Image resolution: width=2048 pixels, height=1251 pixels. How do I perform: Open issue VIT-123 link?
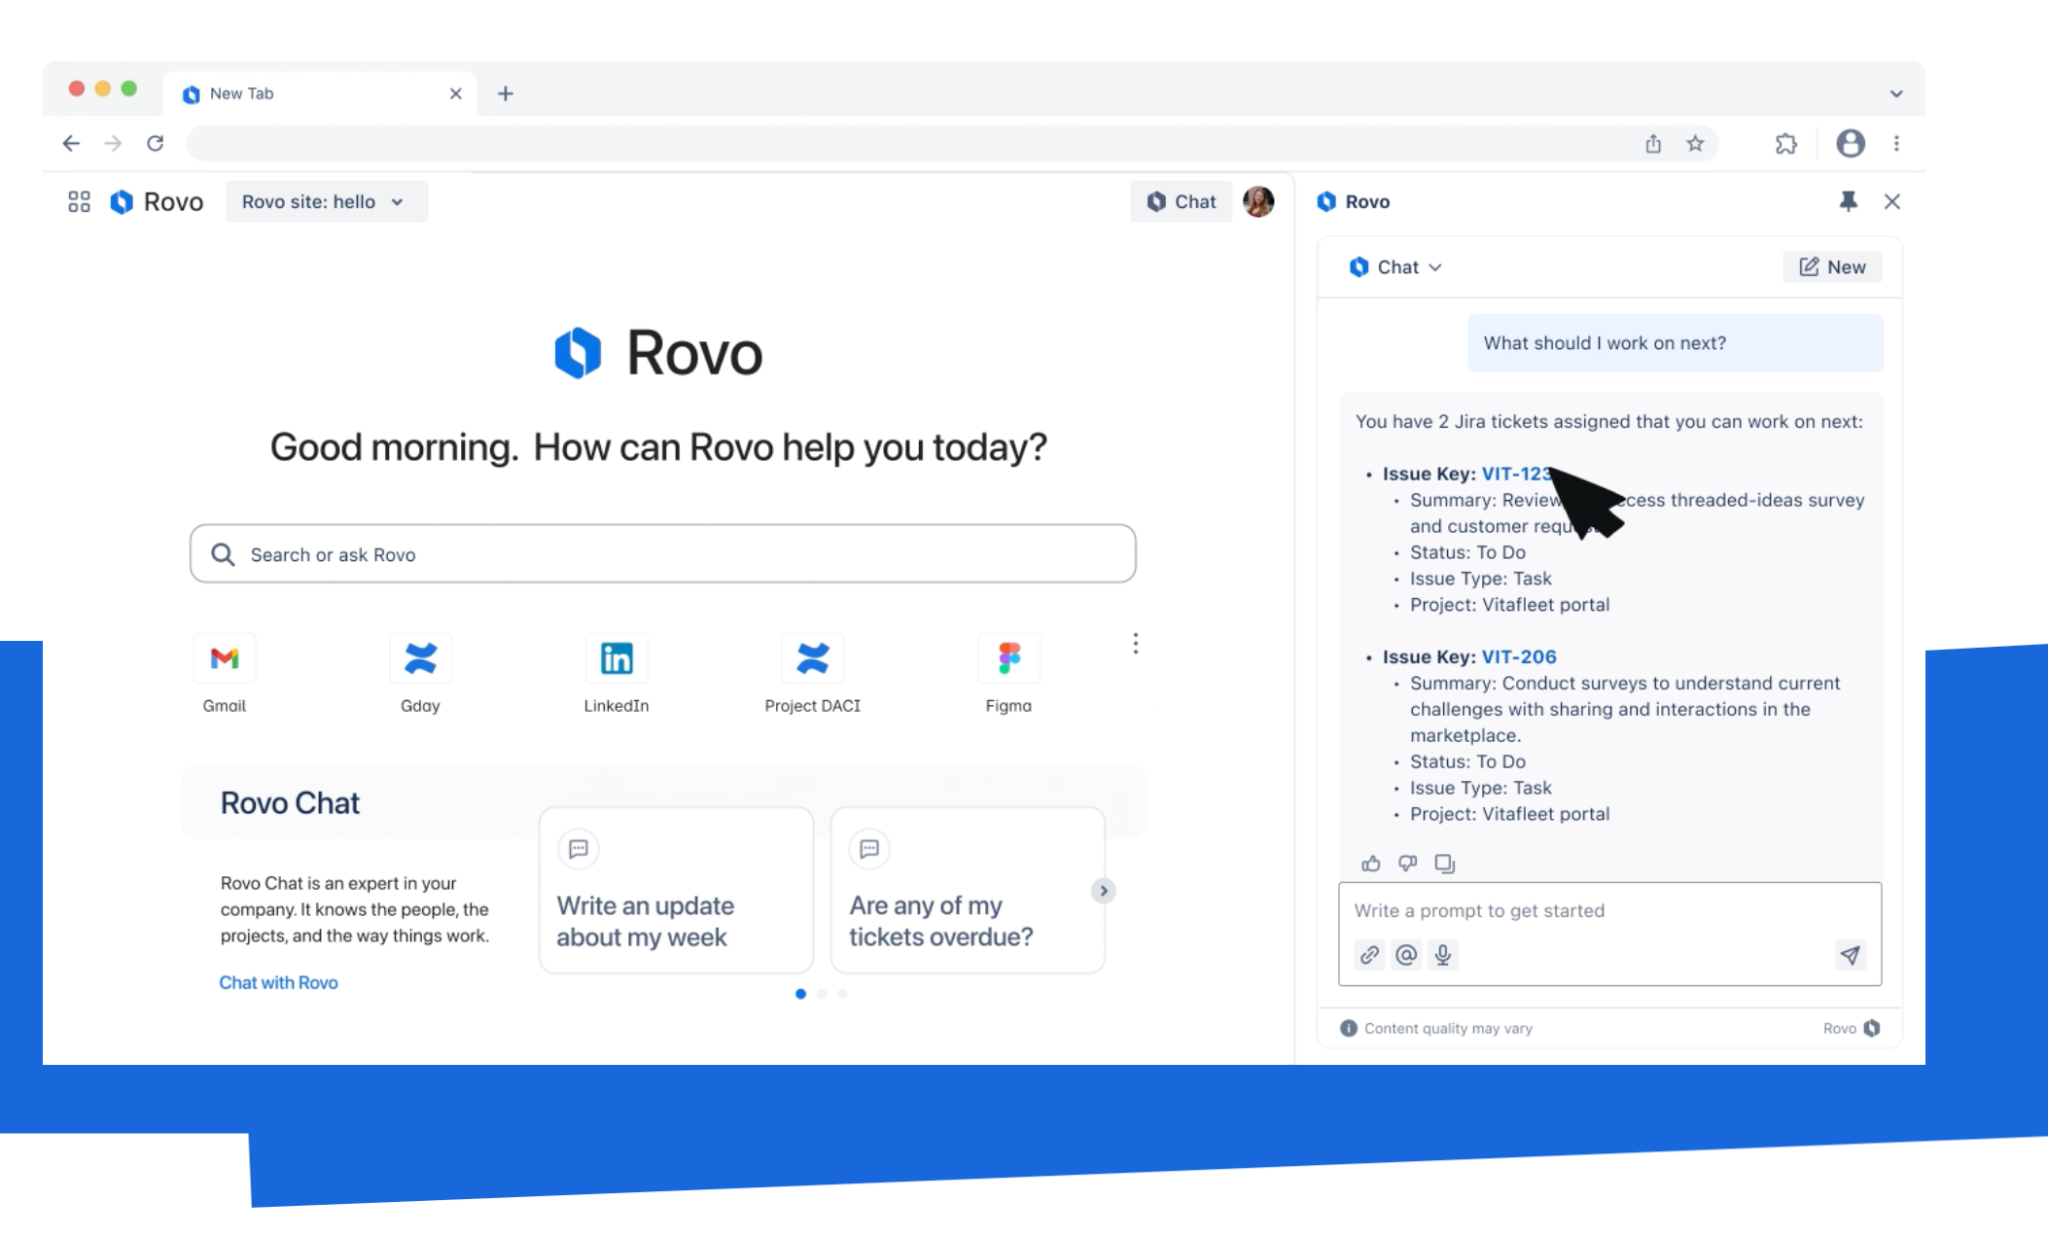coord(1516,474)
